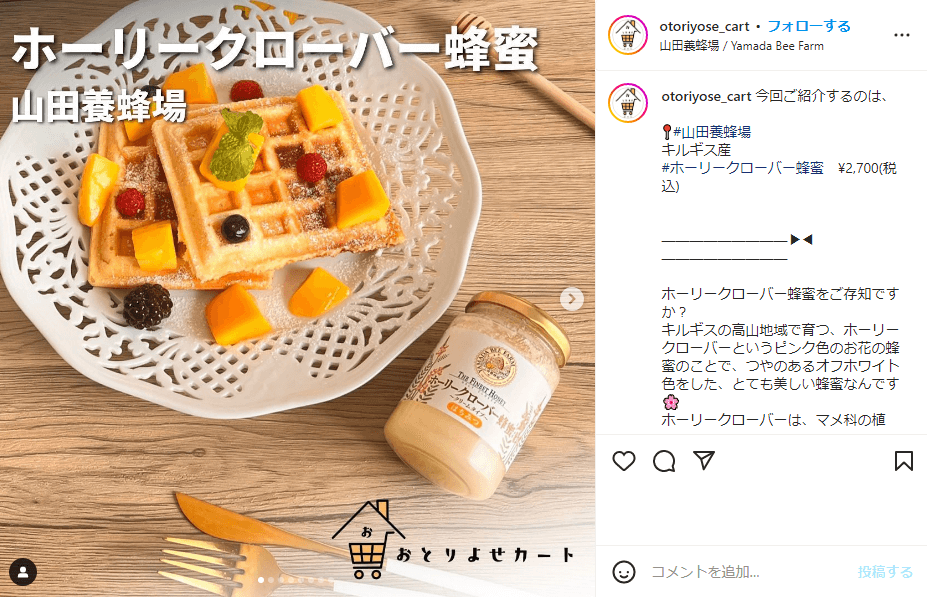Save post with bookmark icon
Viewport: 927px width, 597px height.
tap(903, 461)
